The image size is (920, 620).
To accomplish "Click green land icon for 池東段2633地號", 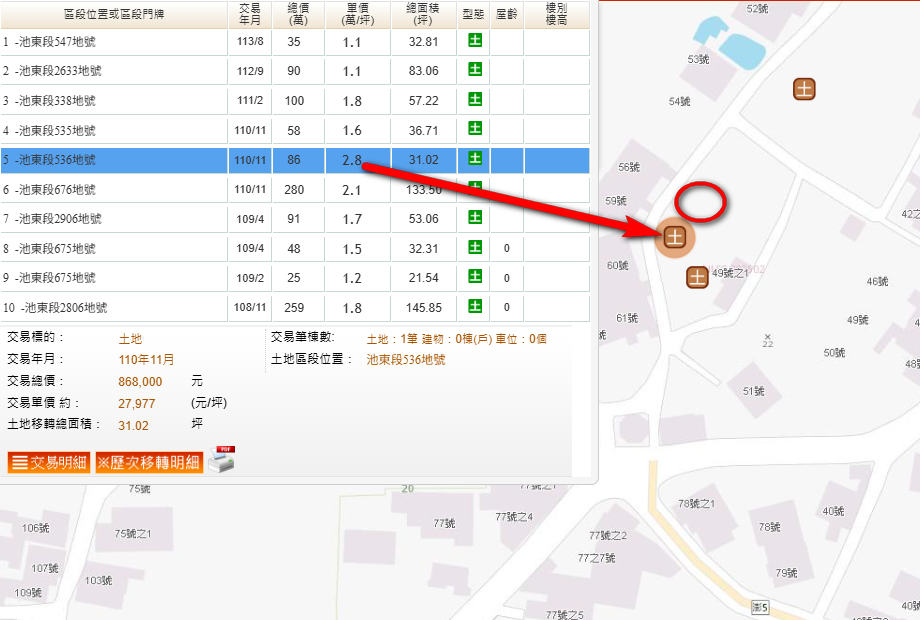I will tap(474, 70).
